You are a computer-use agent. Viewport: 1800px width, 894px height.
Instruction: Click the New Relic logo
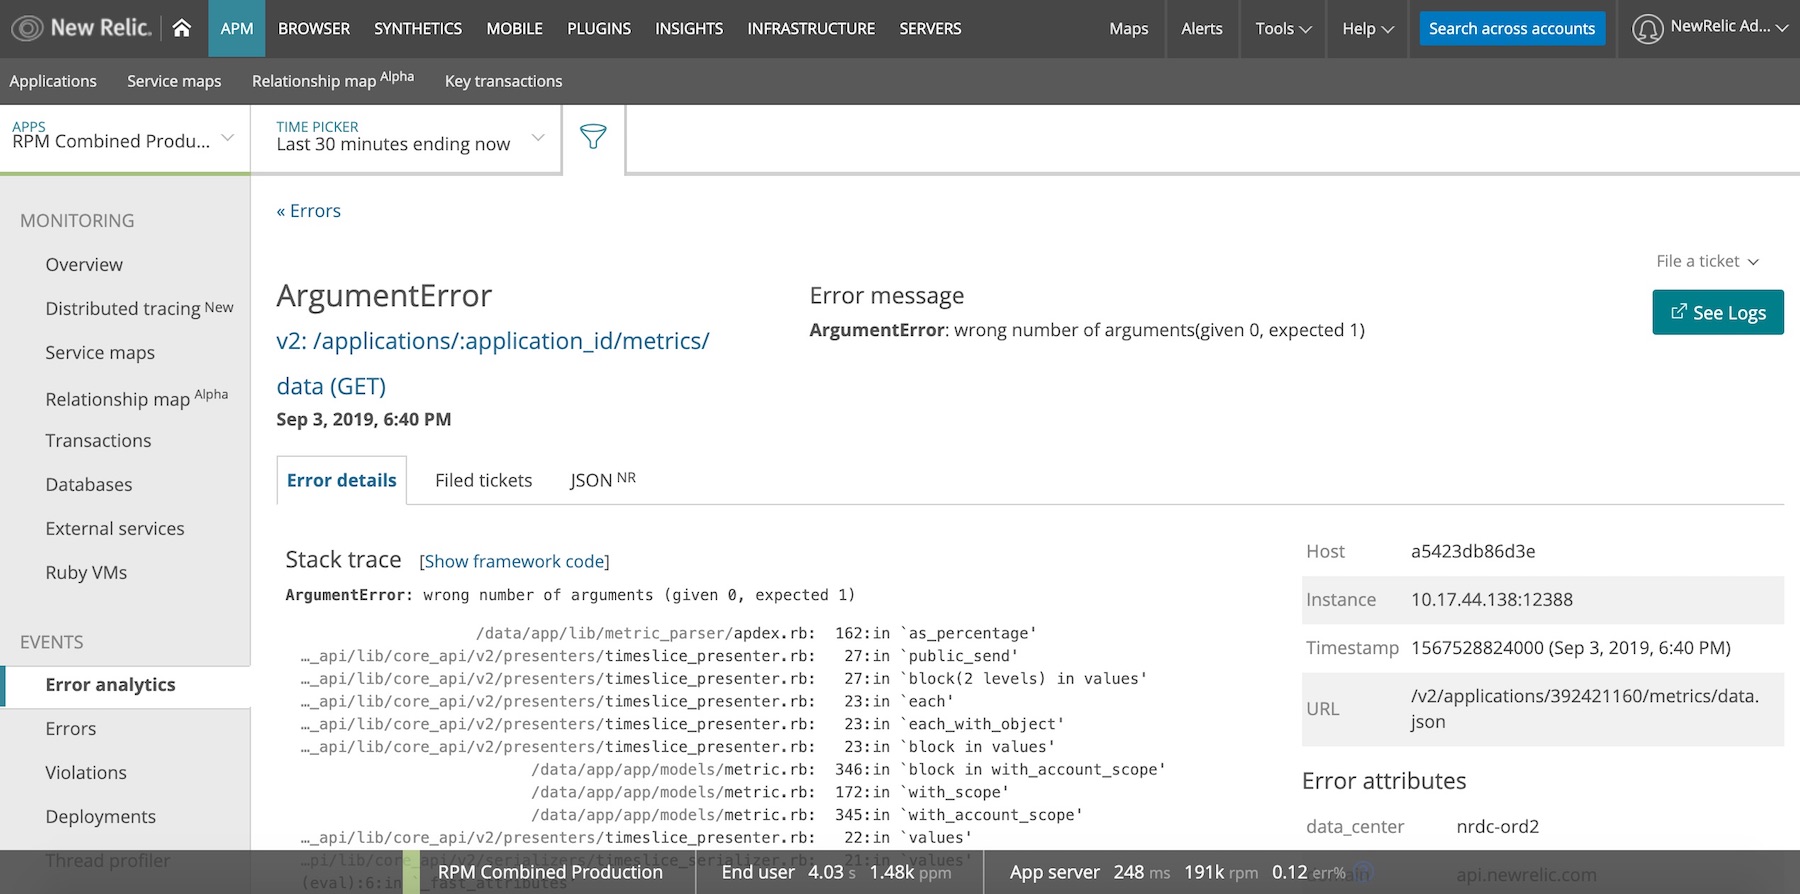coord(82,28)
